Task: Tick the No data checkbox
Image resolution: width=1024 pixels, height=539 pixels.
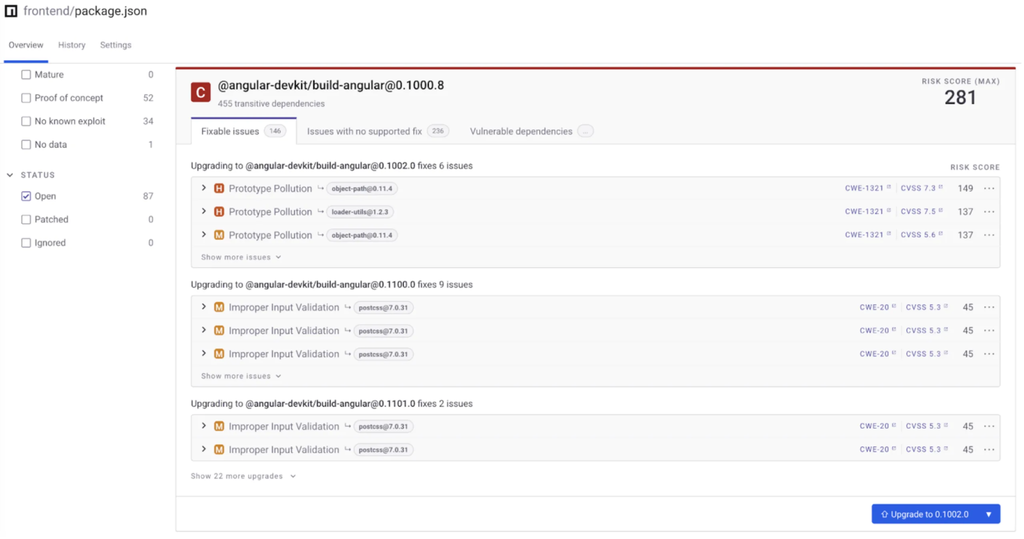Action: pos(26,144)
